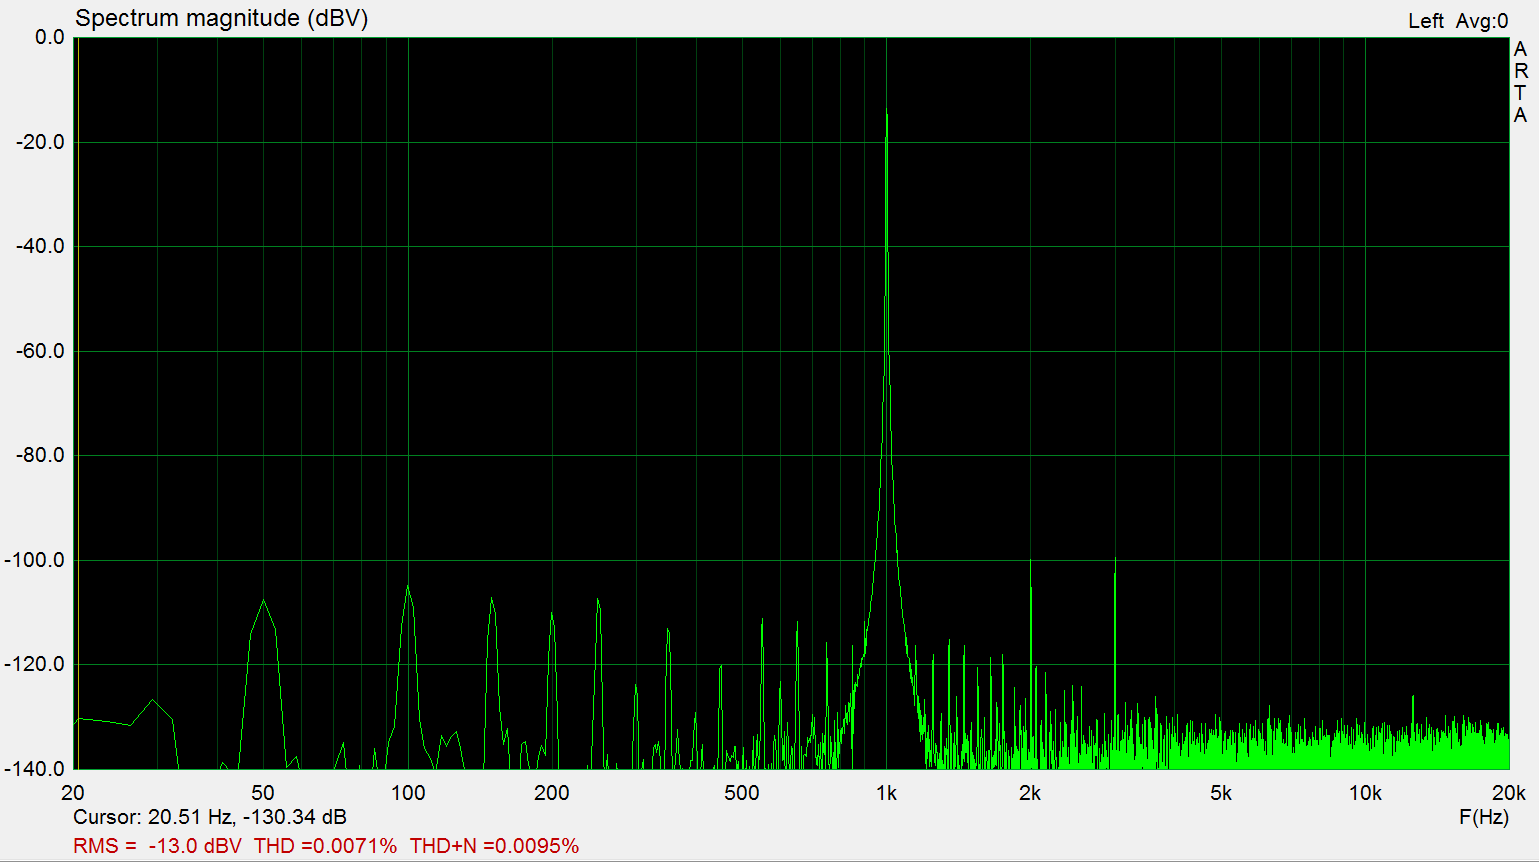The height and width of the screenshot is (862, 1539).
Task: Click the '0.0' magnitude axis label
Action: pyautogui.click(x=49, y=37)
